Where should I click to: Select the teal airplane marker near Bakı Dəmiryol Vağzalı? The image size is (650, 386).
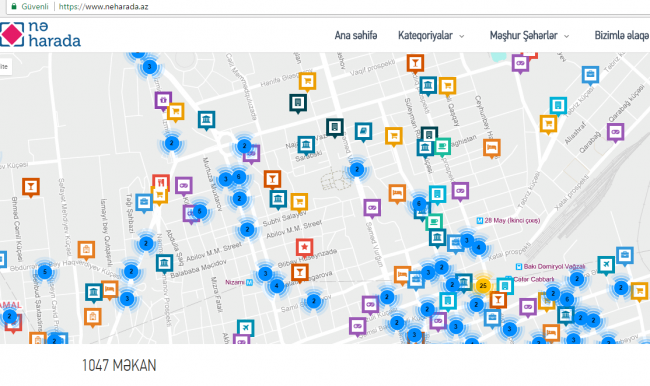tap(606, 265)
